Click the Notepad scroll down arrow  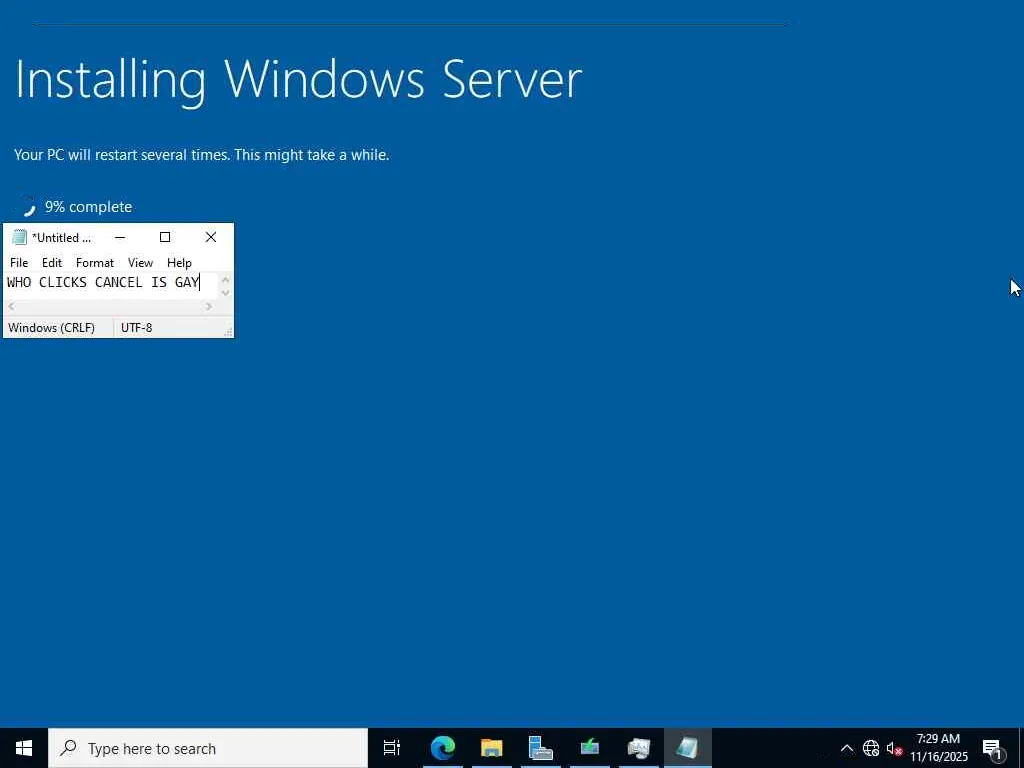tap(225, 293)
